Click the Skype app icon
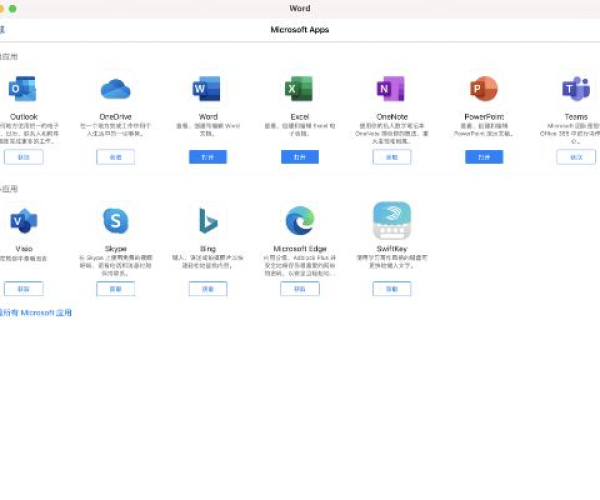Viewport: 600px width, 500px height. (116, 221)
